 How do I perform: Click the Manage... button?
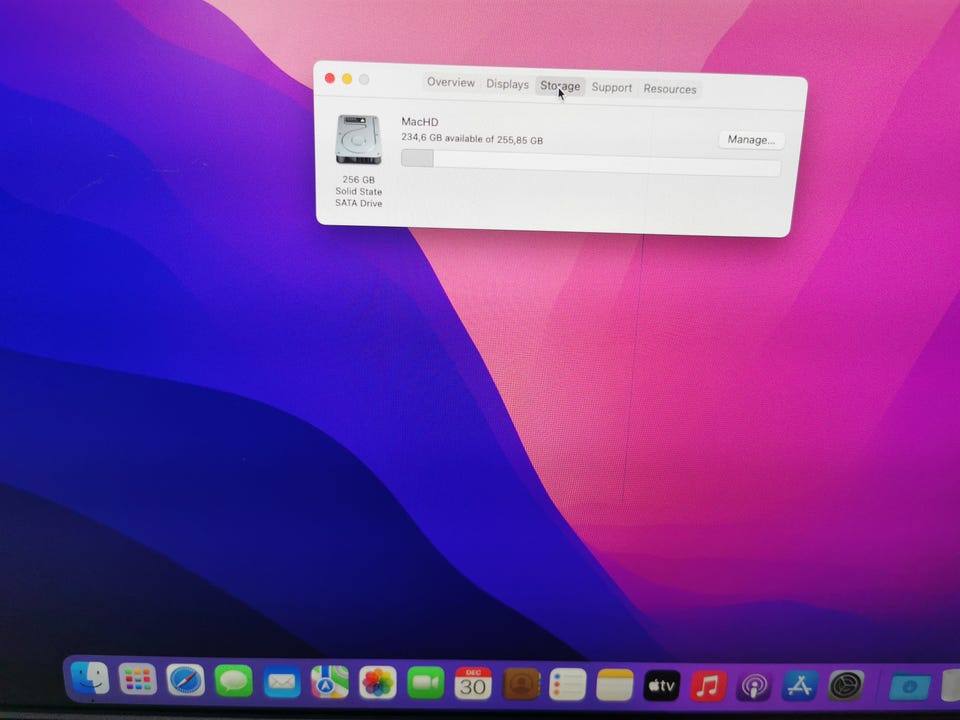click(751, 140)
